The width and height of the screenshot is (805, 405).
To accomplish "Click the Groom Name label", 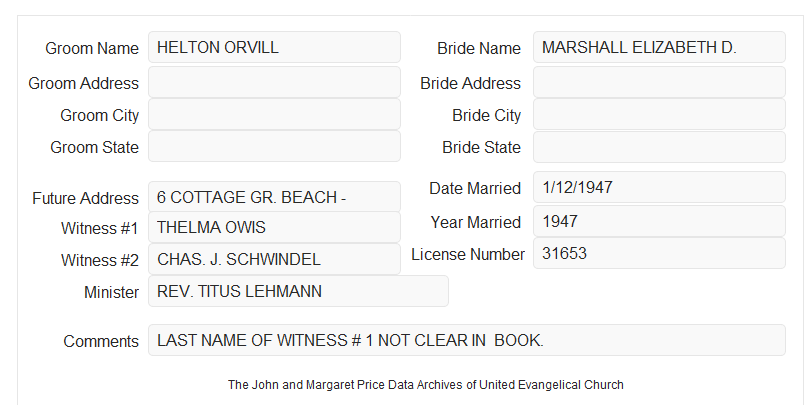I will [92, 48].
